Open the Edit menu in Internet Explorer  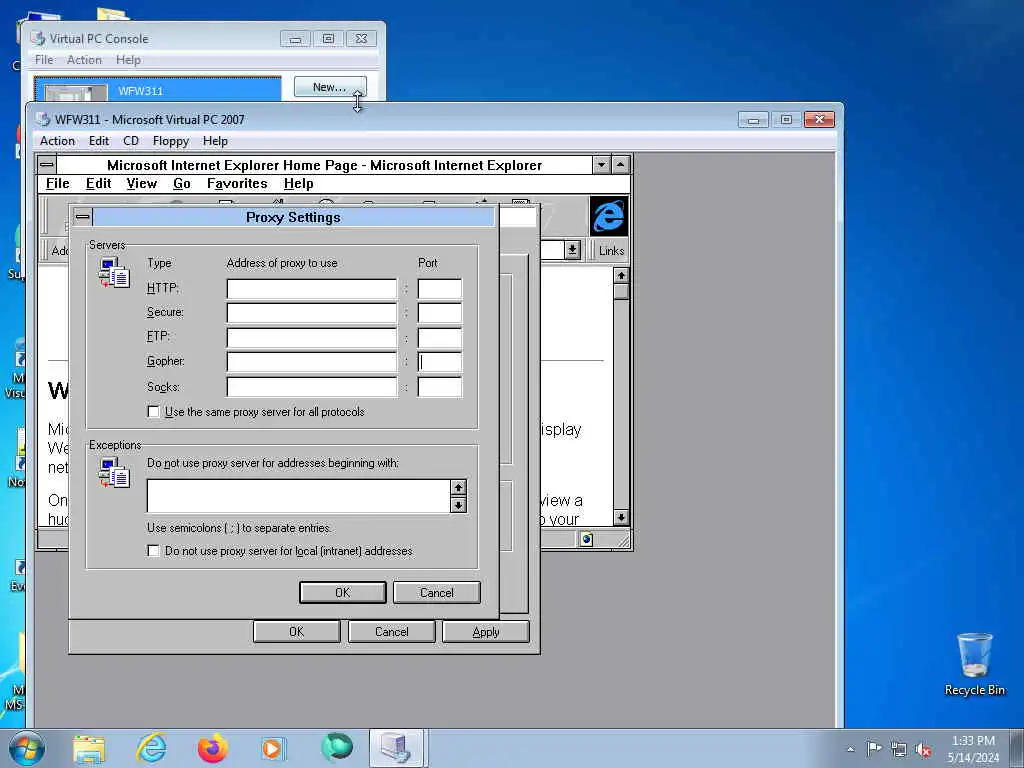tap(99, 184)
